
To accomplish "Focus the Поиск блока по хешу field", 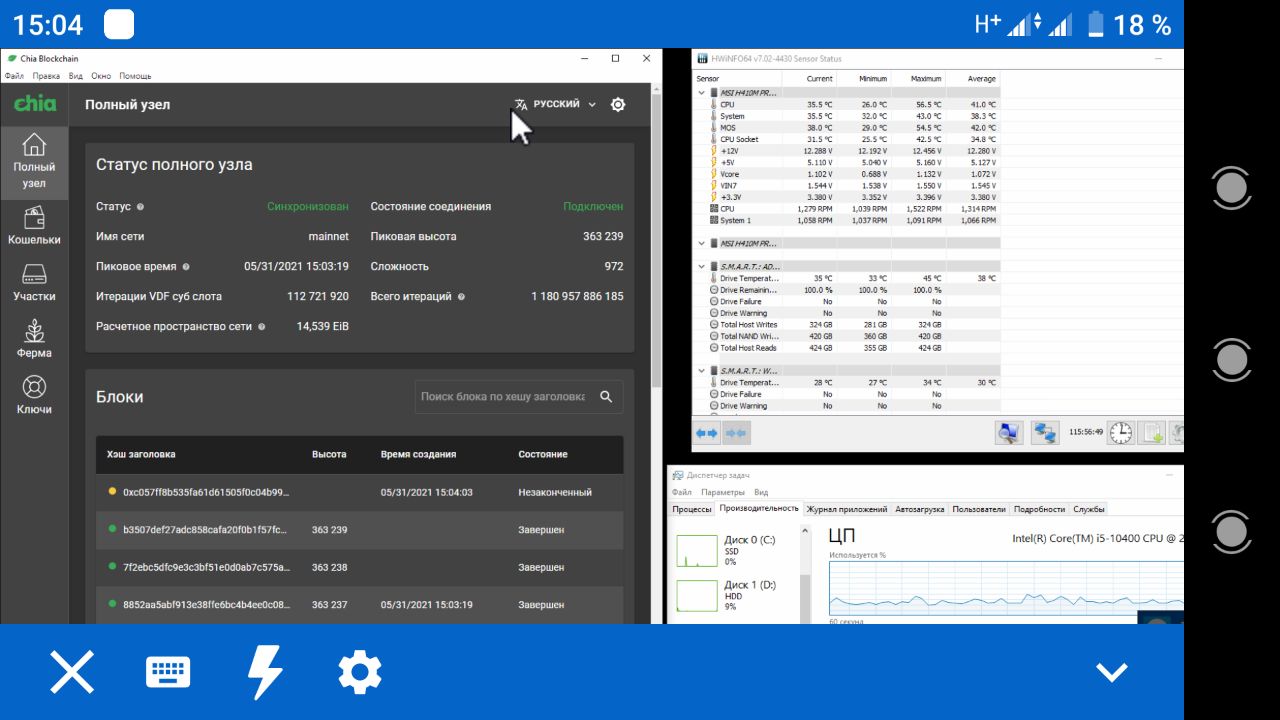I will [x=503, y=397].
